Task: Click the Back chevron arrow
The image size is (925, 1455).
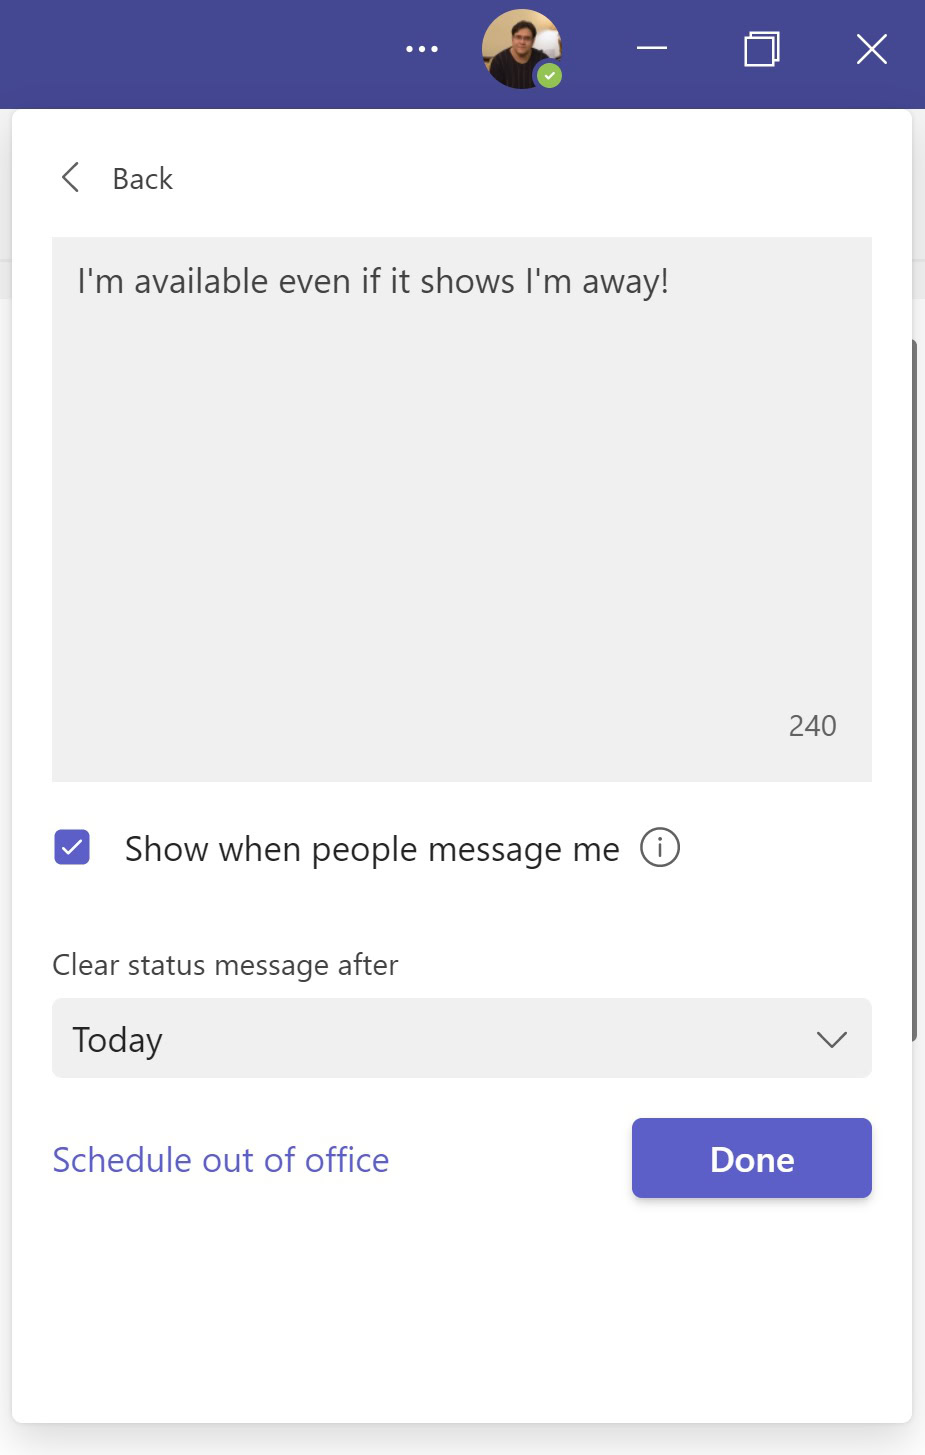Action: pos(70,178)
